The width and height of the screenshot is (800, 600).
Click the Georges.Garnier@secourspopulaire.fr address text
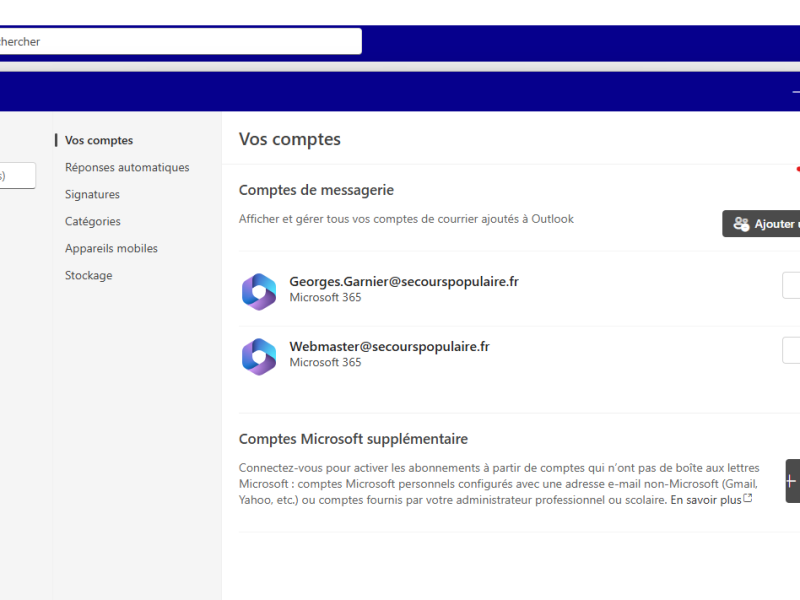click(x=404, y=282)
